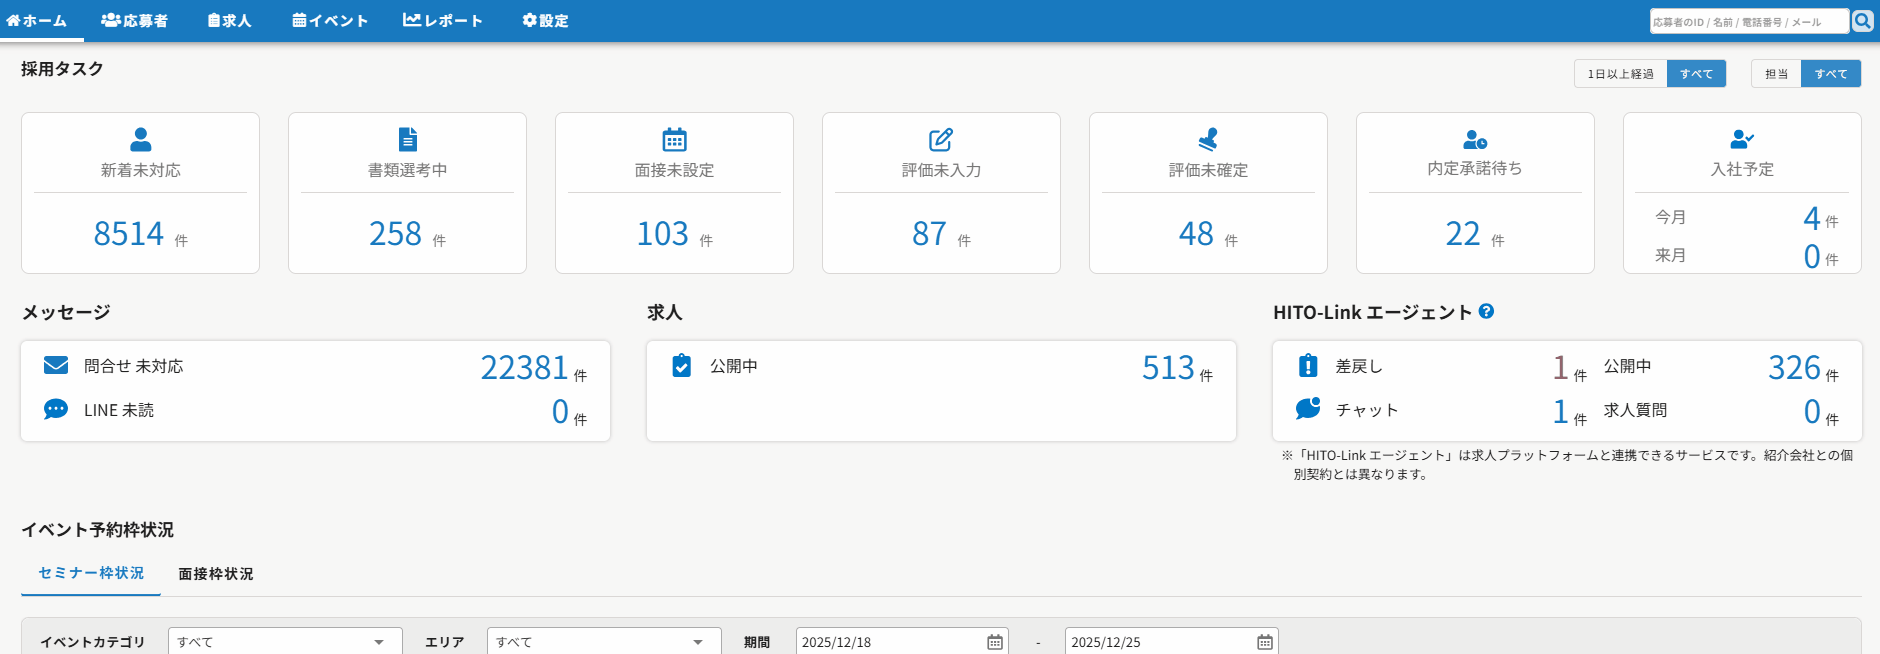Open calendar picker for 2025/12/18 date

(994, 642)
